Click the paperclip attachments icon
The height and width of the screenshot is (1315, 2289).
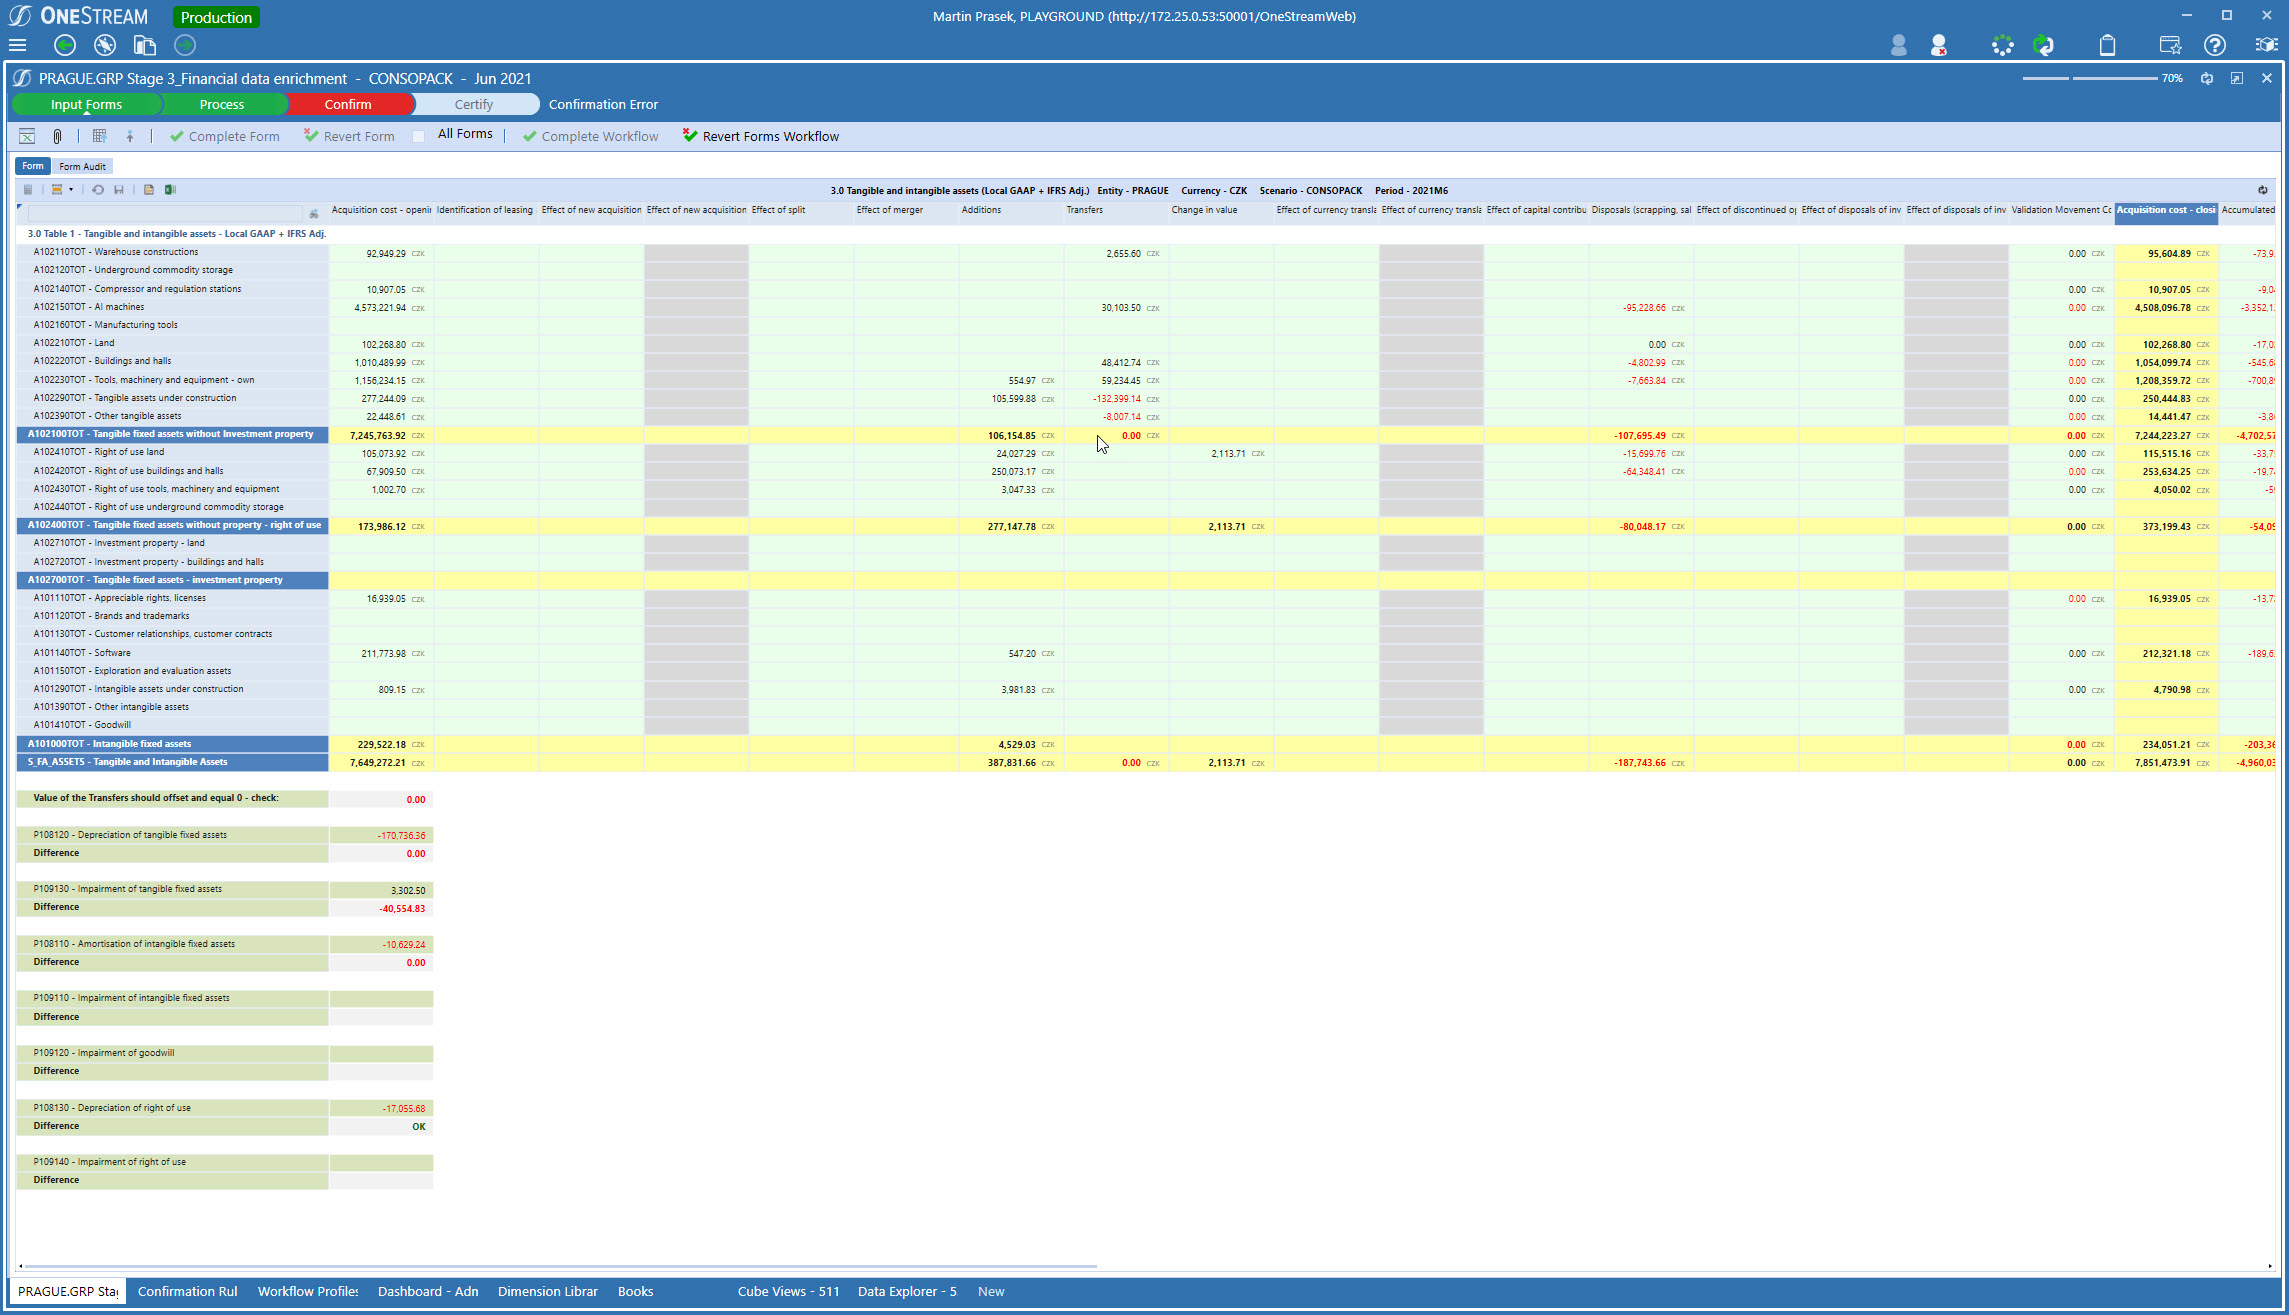tap(57, 136)
